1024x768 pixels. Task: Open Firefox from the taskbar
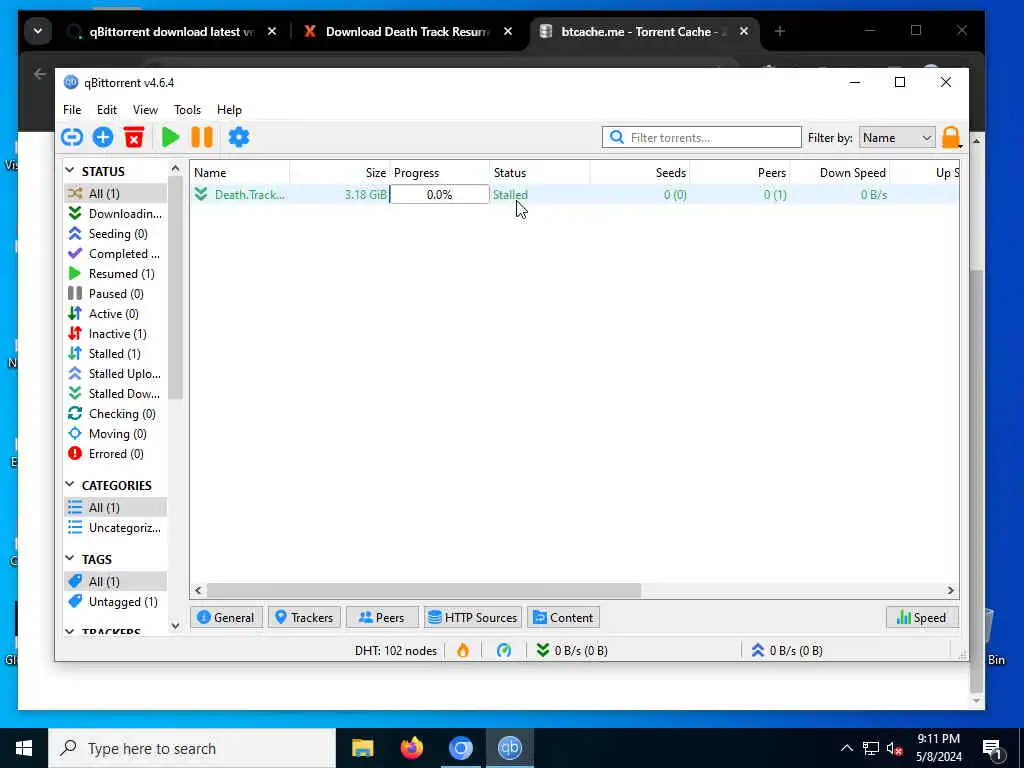[411, 748]
